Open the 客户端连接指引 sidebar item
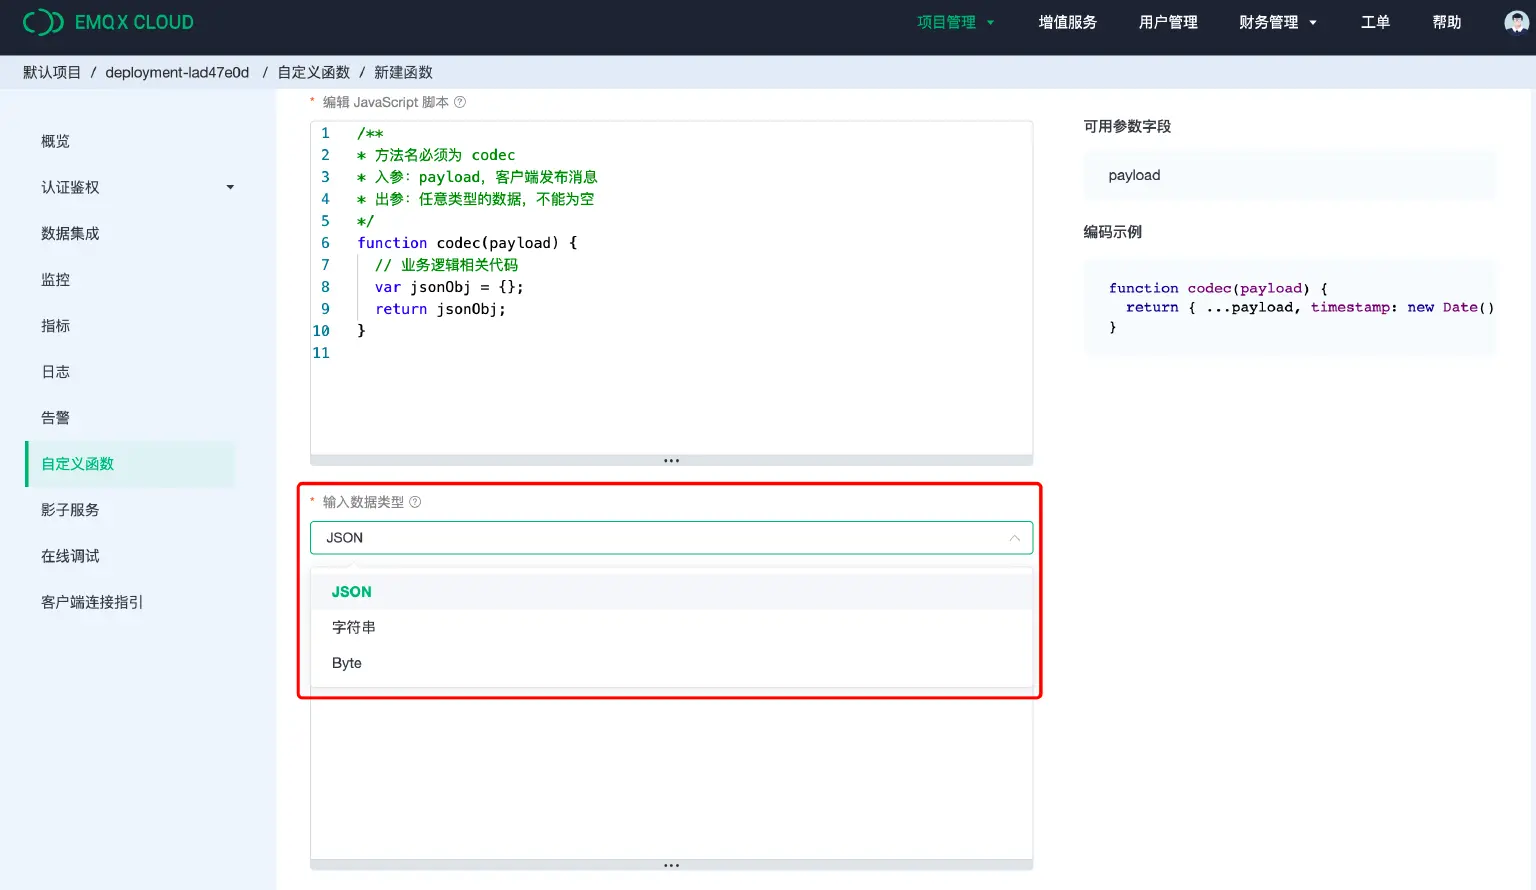1536x890 pixels. point(91,601)
